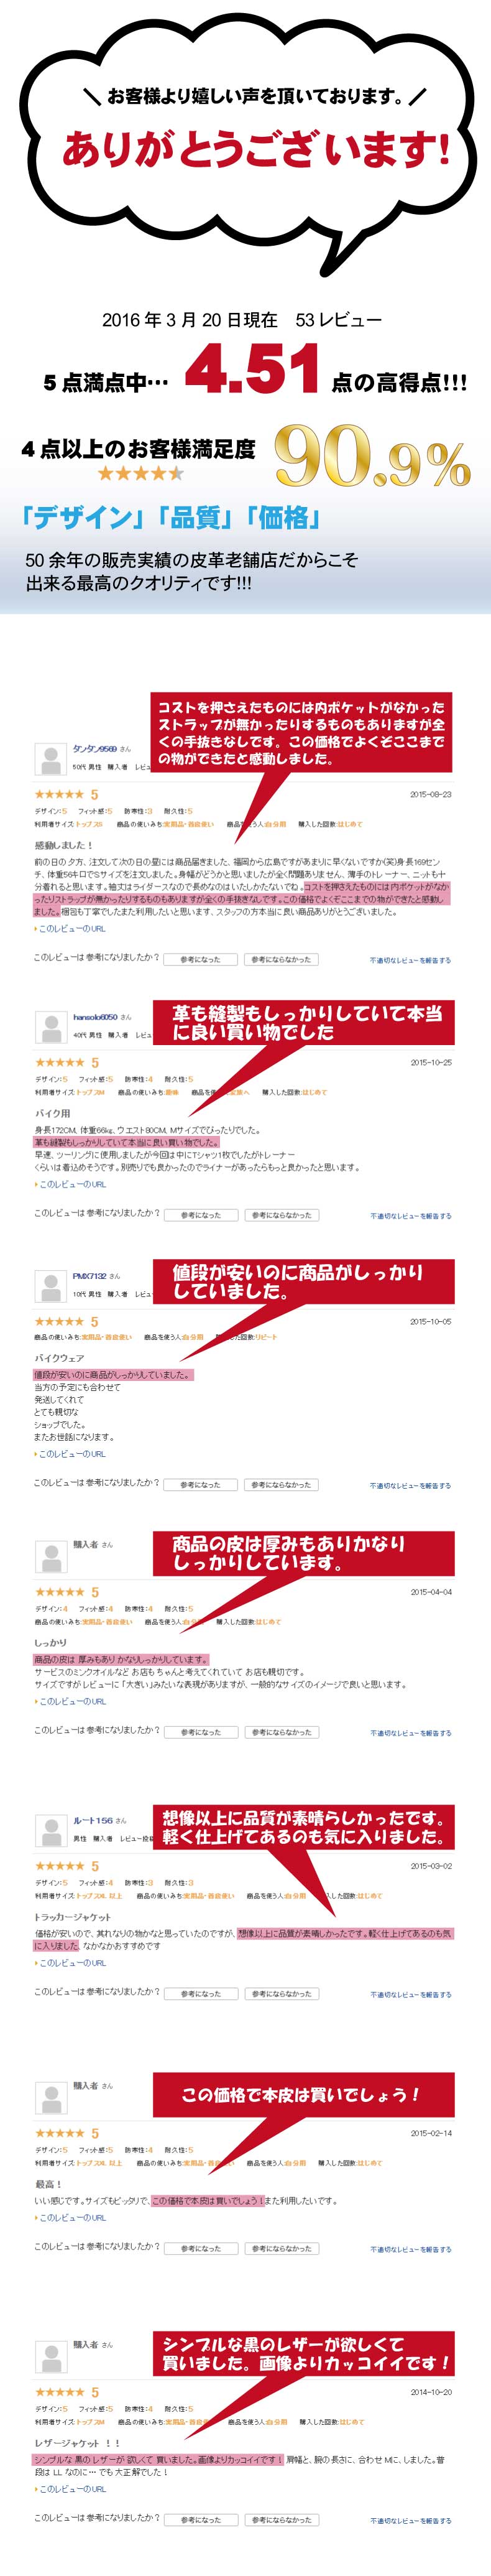This screenshot has height=2576, width=491.
Task: Click the red ありがとうございます! headline banner
Action: [x=256, y=149]
